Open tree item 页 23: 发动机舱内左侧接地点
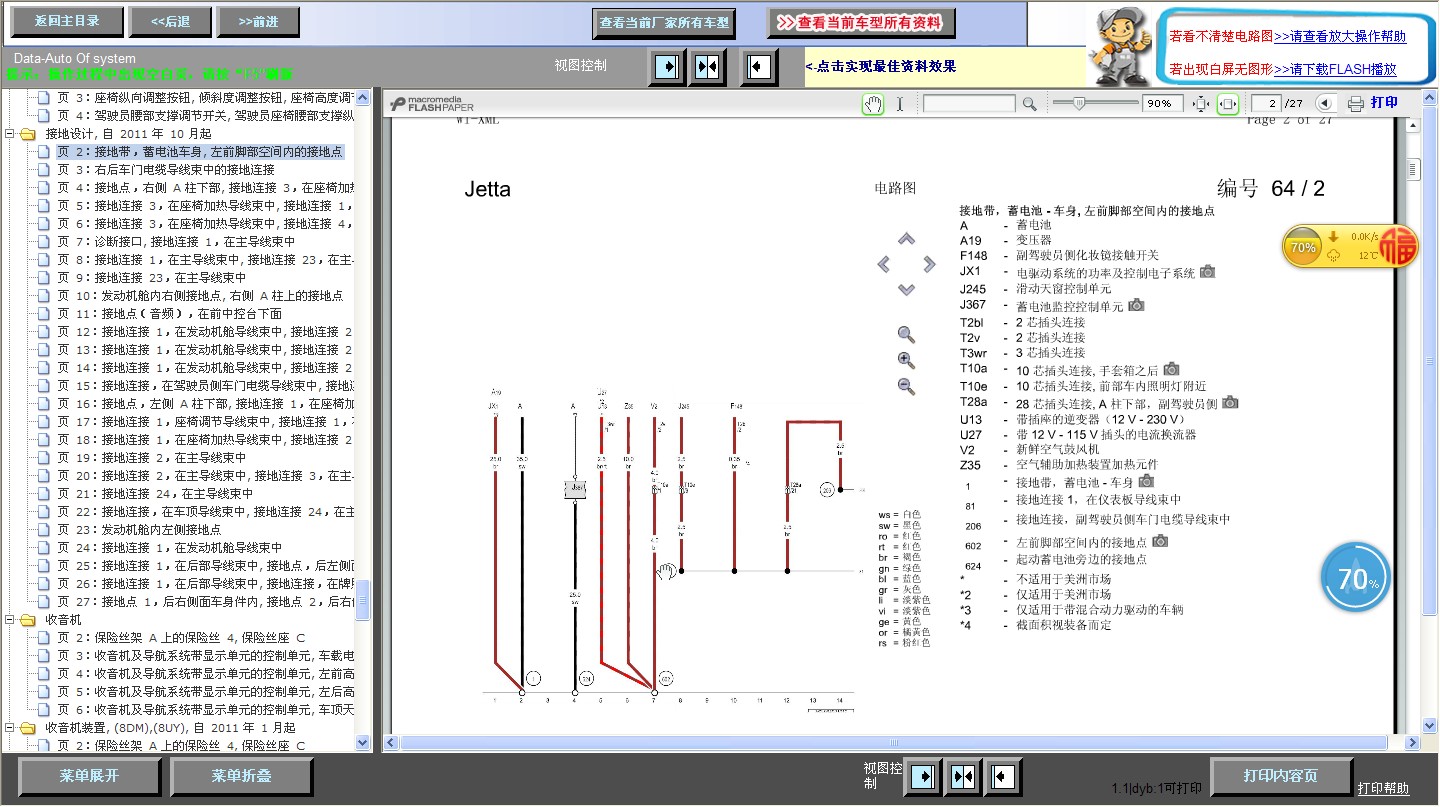The width and height of the screenshot is (1440, 807). click(x=138, y=530)
